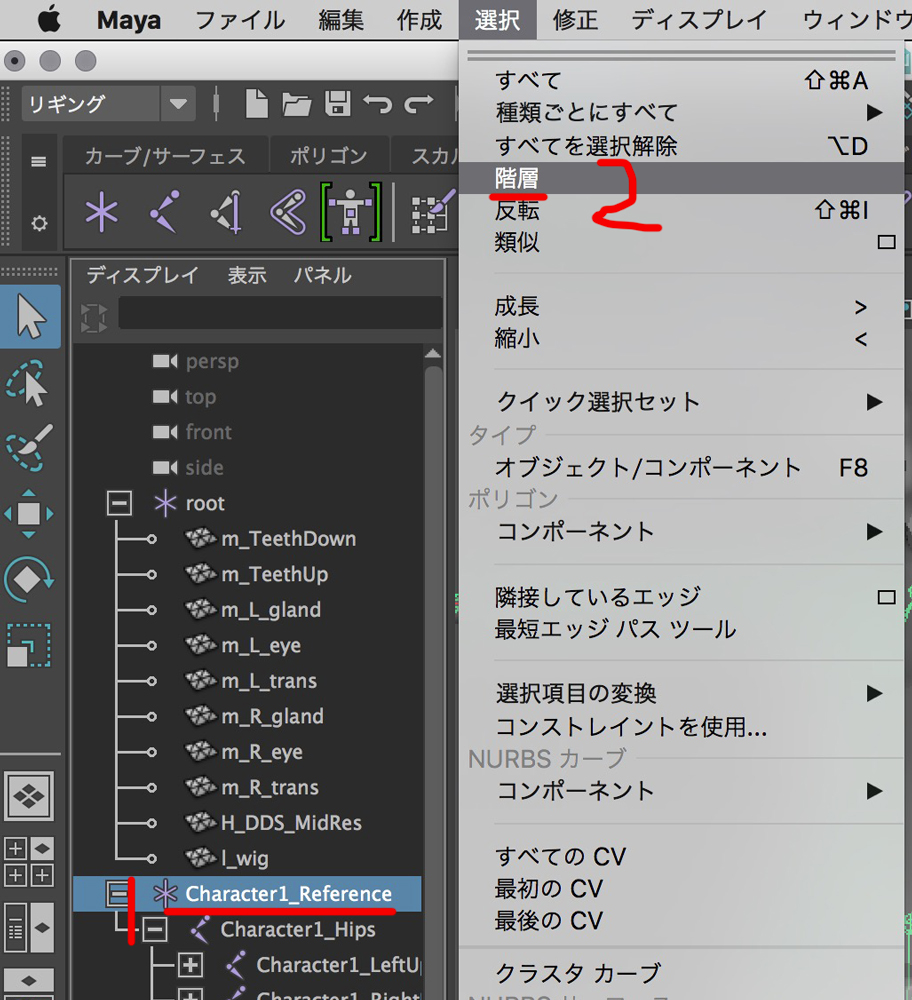
Task: Choose すべてを選択解除 in the menu
Action: (x=681, y=146)
